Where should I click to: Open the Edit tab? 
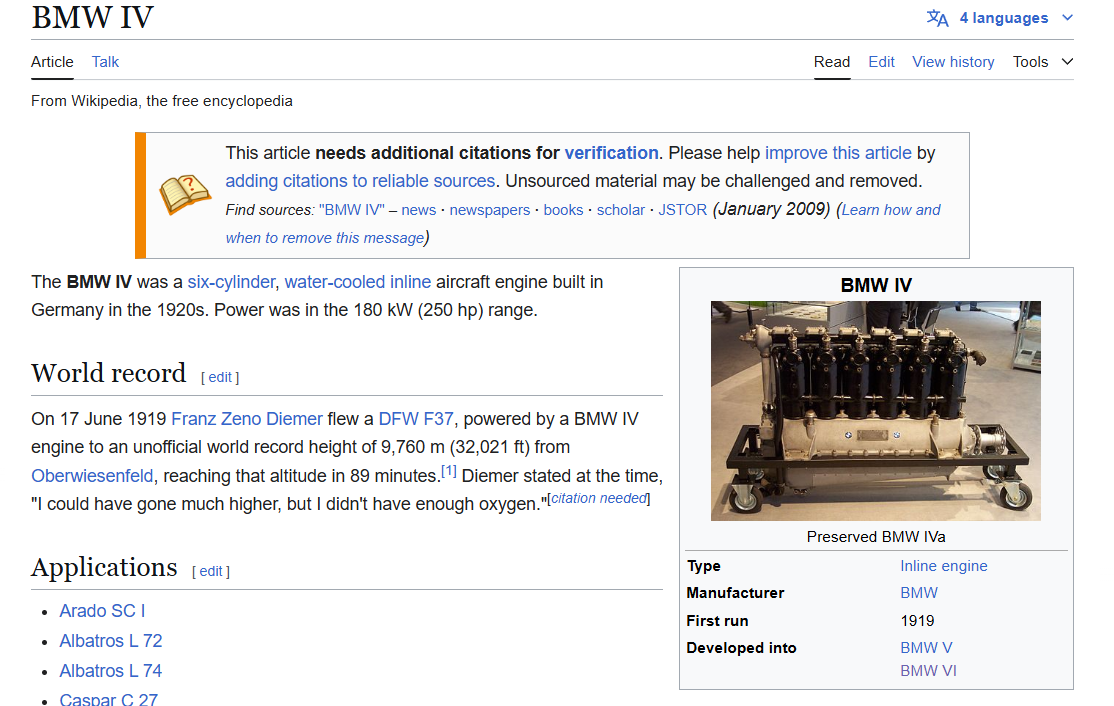click(x=881, y=62)
